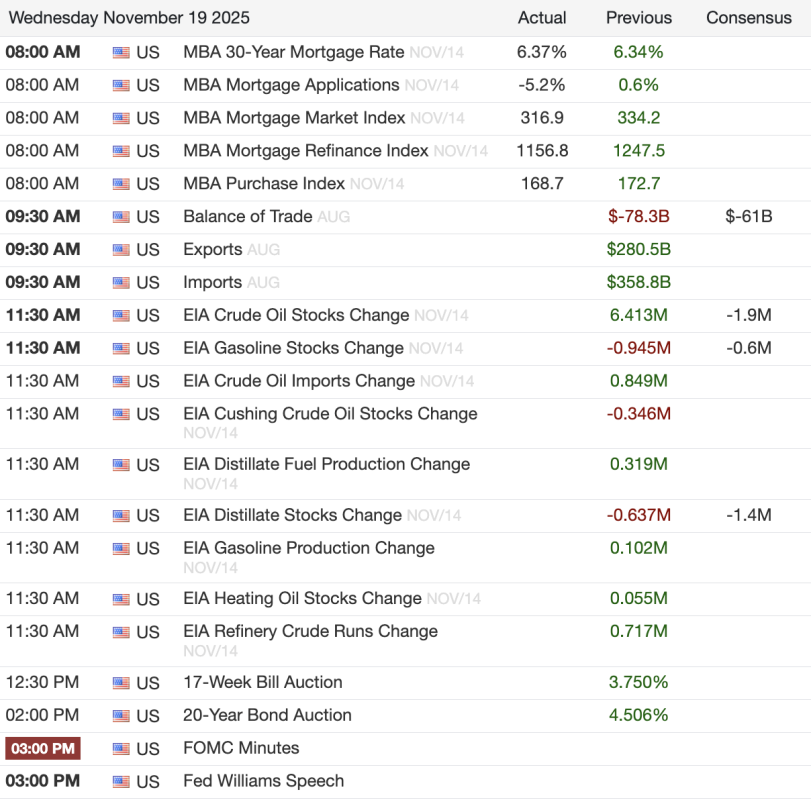The image size is (811, 800).
Task: Click the US flag in Balance of Trade row
Action: 121,217
